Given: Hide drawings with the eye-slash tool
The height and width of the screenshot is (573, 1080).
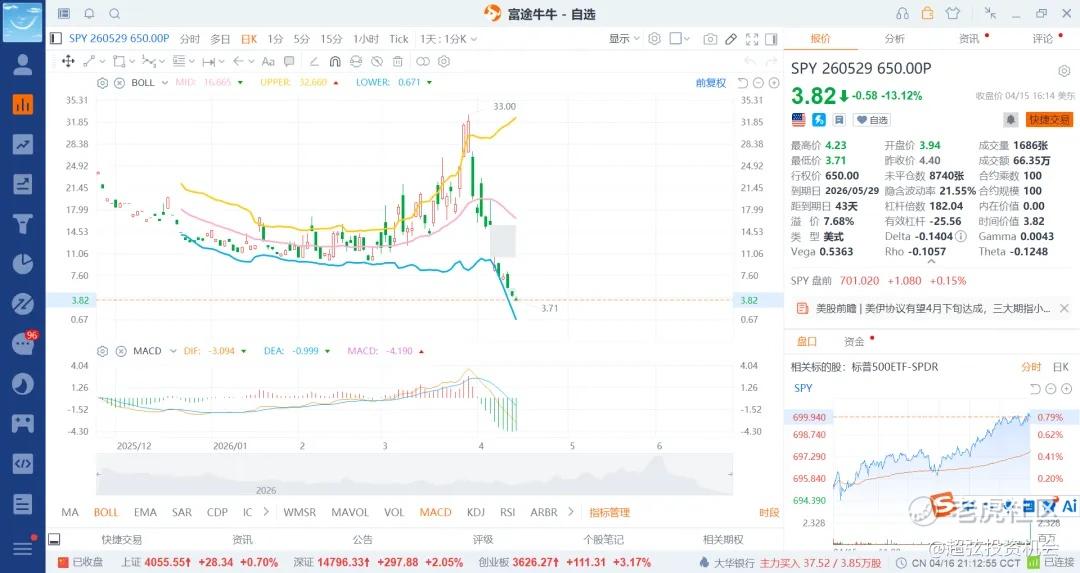Looking at the screenshot, I should [x=377, y=61].
